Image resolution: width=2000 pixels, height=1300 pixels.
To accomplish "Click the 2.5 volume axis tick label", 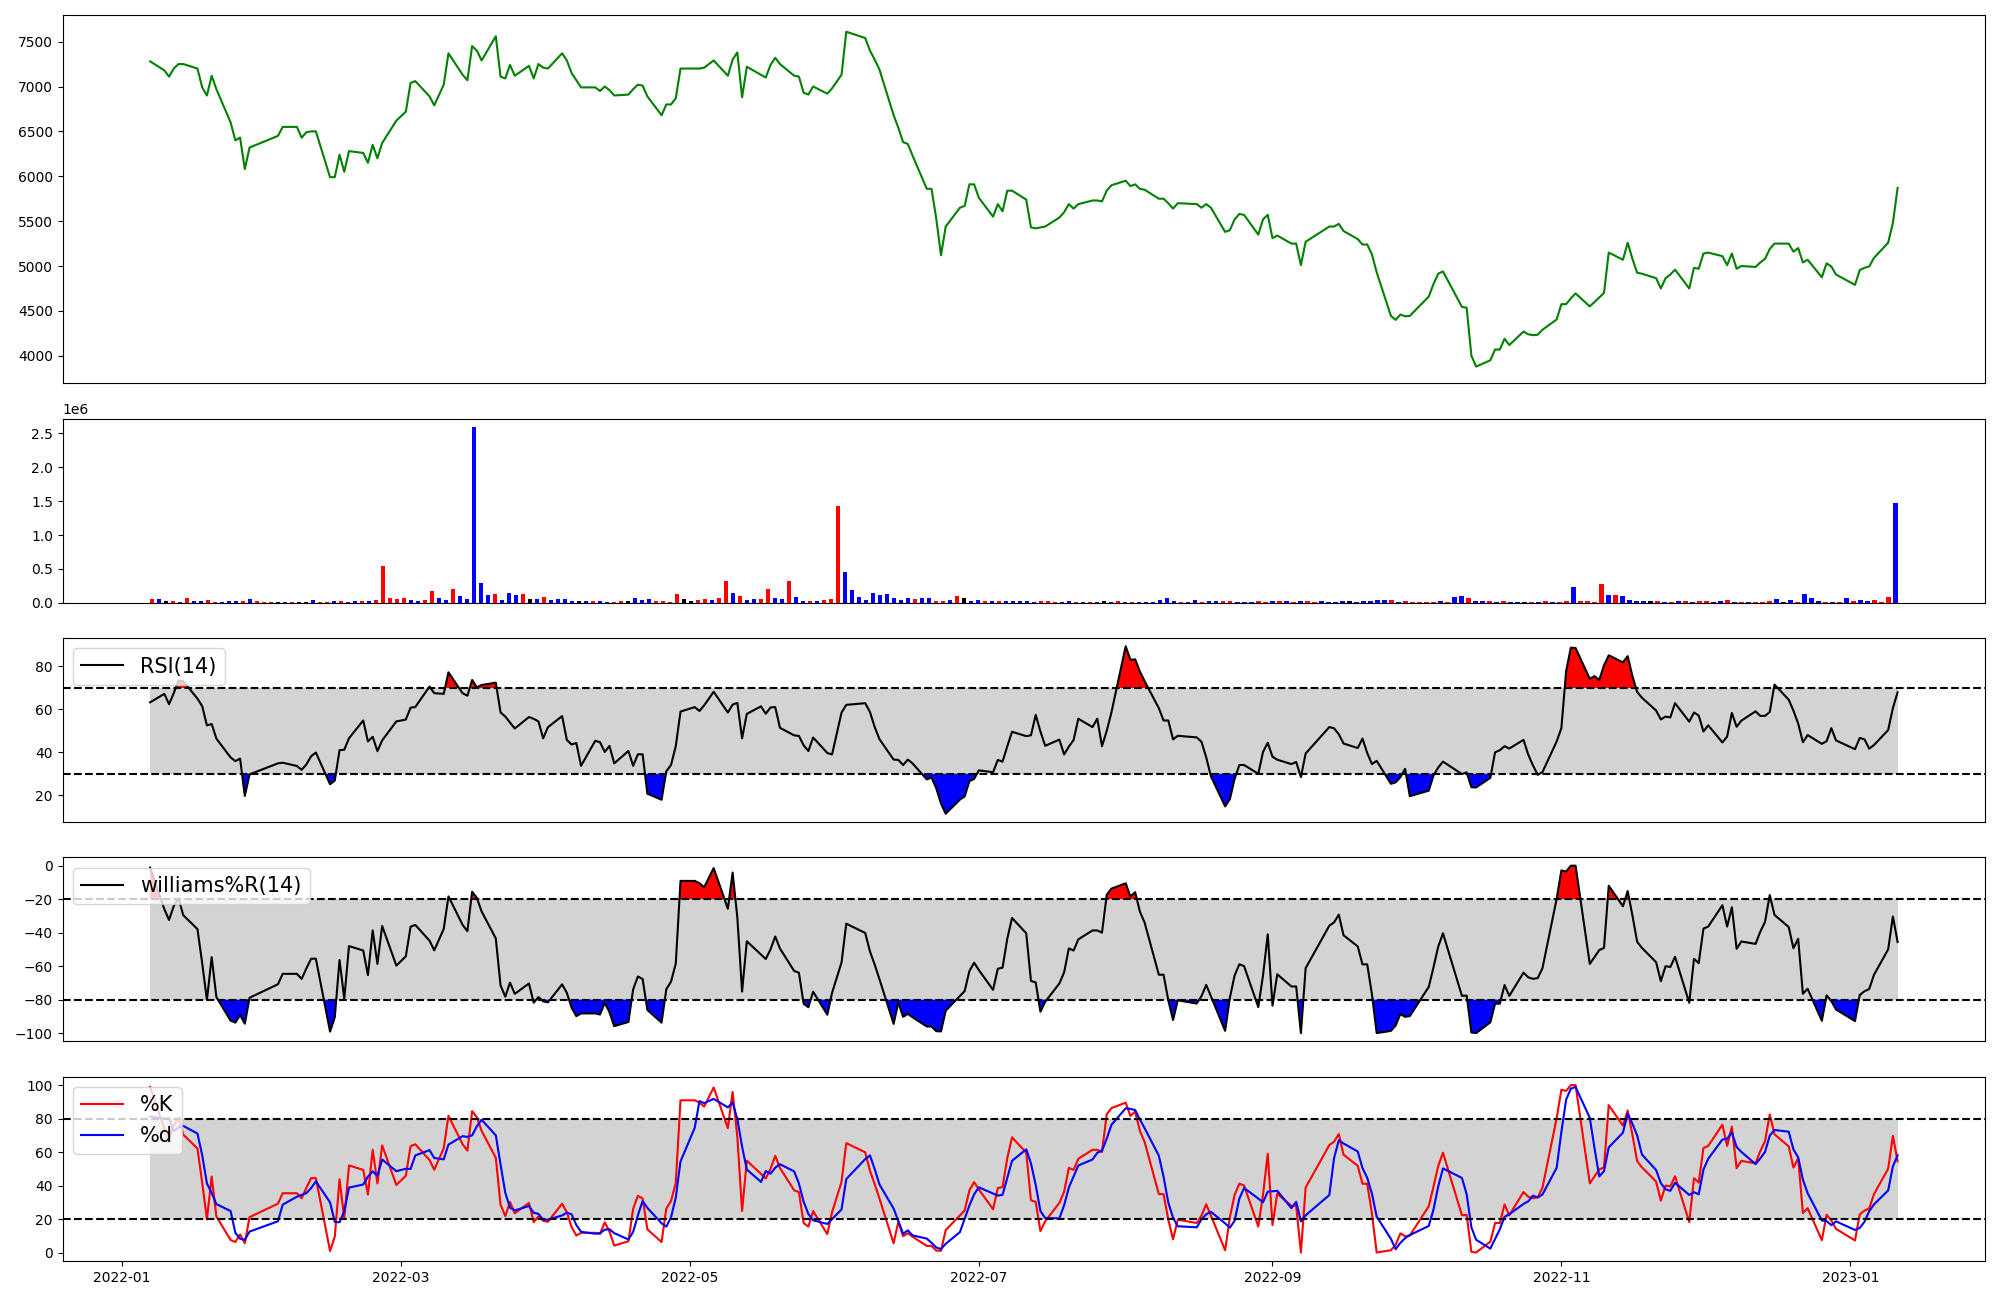I will click(x=42, y=434).
